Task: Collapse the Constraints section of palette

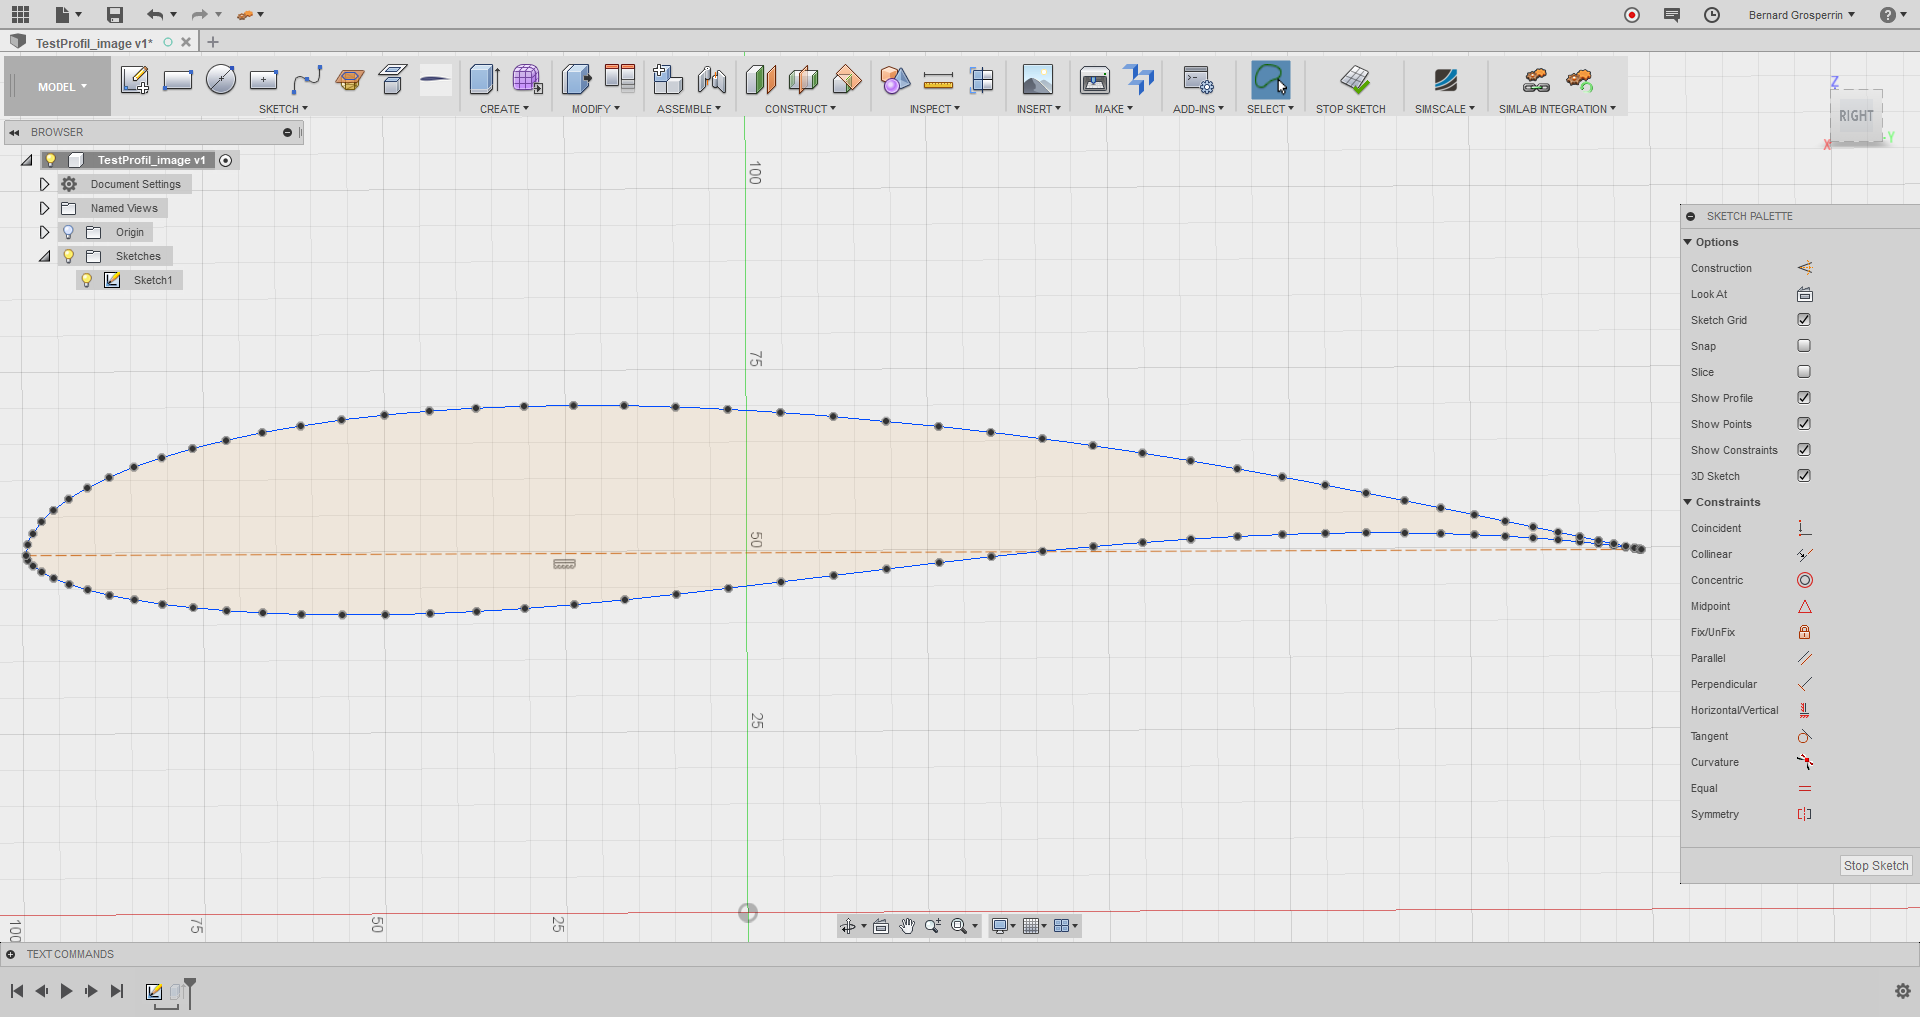Action: (x=1688, y=502)
